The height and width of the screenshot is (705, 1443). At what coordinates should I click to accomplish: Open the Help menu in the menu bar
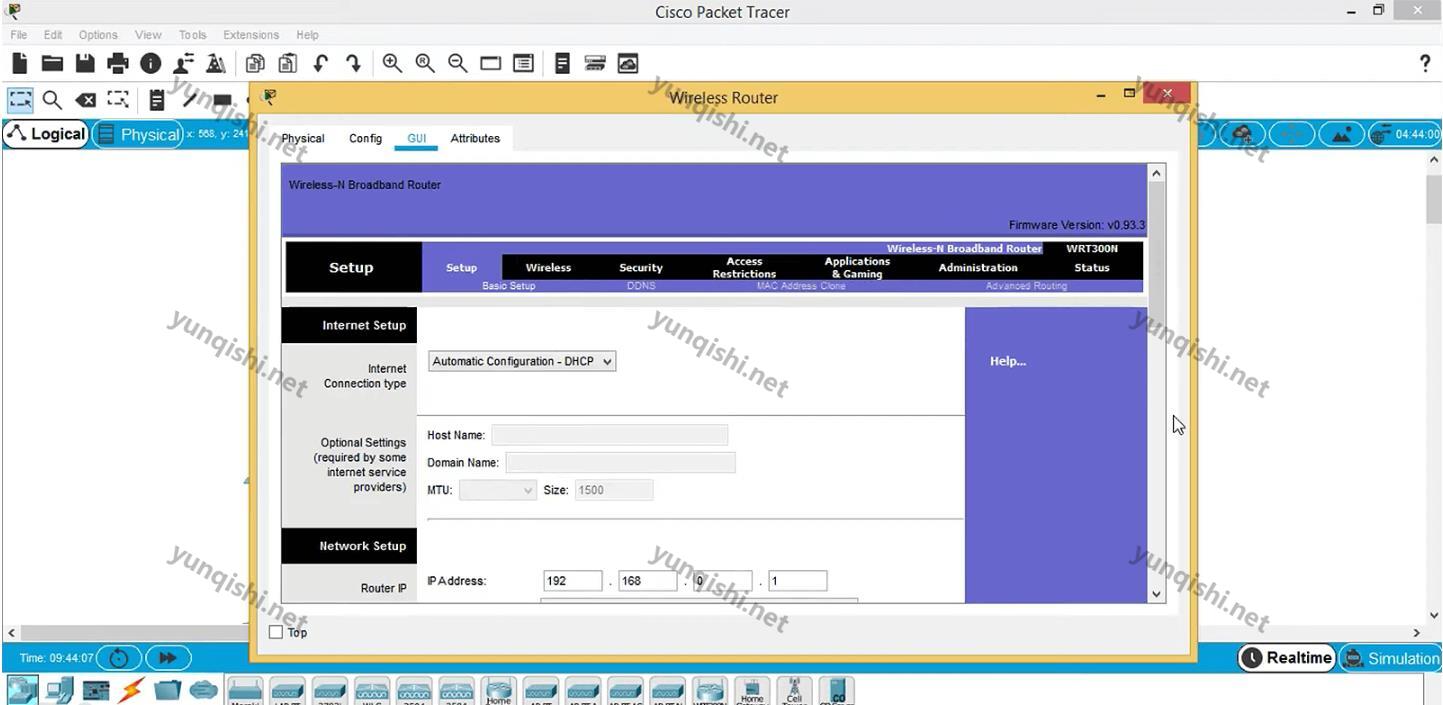tap(308, 34)
